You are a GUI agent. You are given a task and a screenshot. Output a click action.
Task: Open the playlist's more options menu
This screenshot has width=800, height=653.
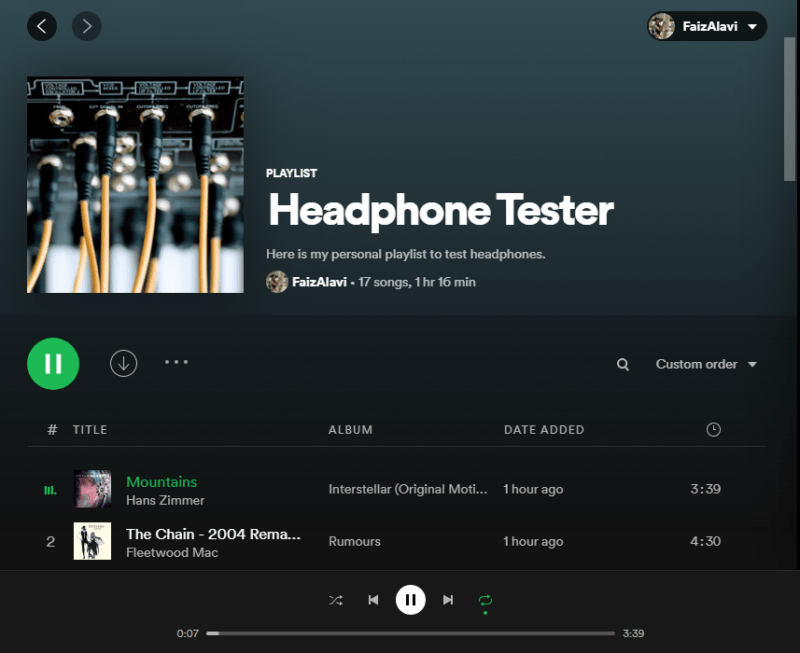[176, 363]
